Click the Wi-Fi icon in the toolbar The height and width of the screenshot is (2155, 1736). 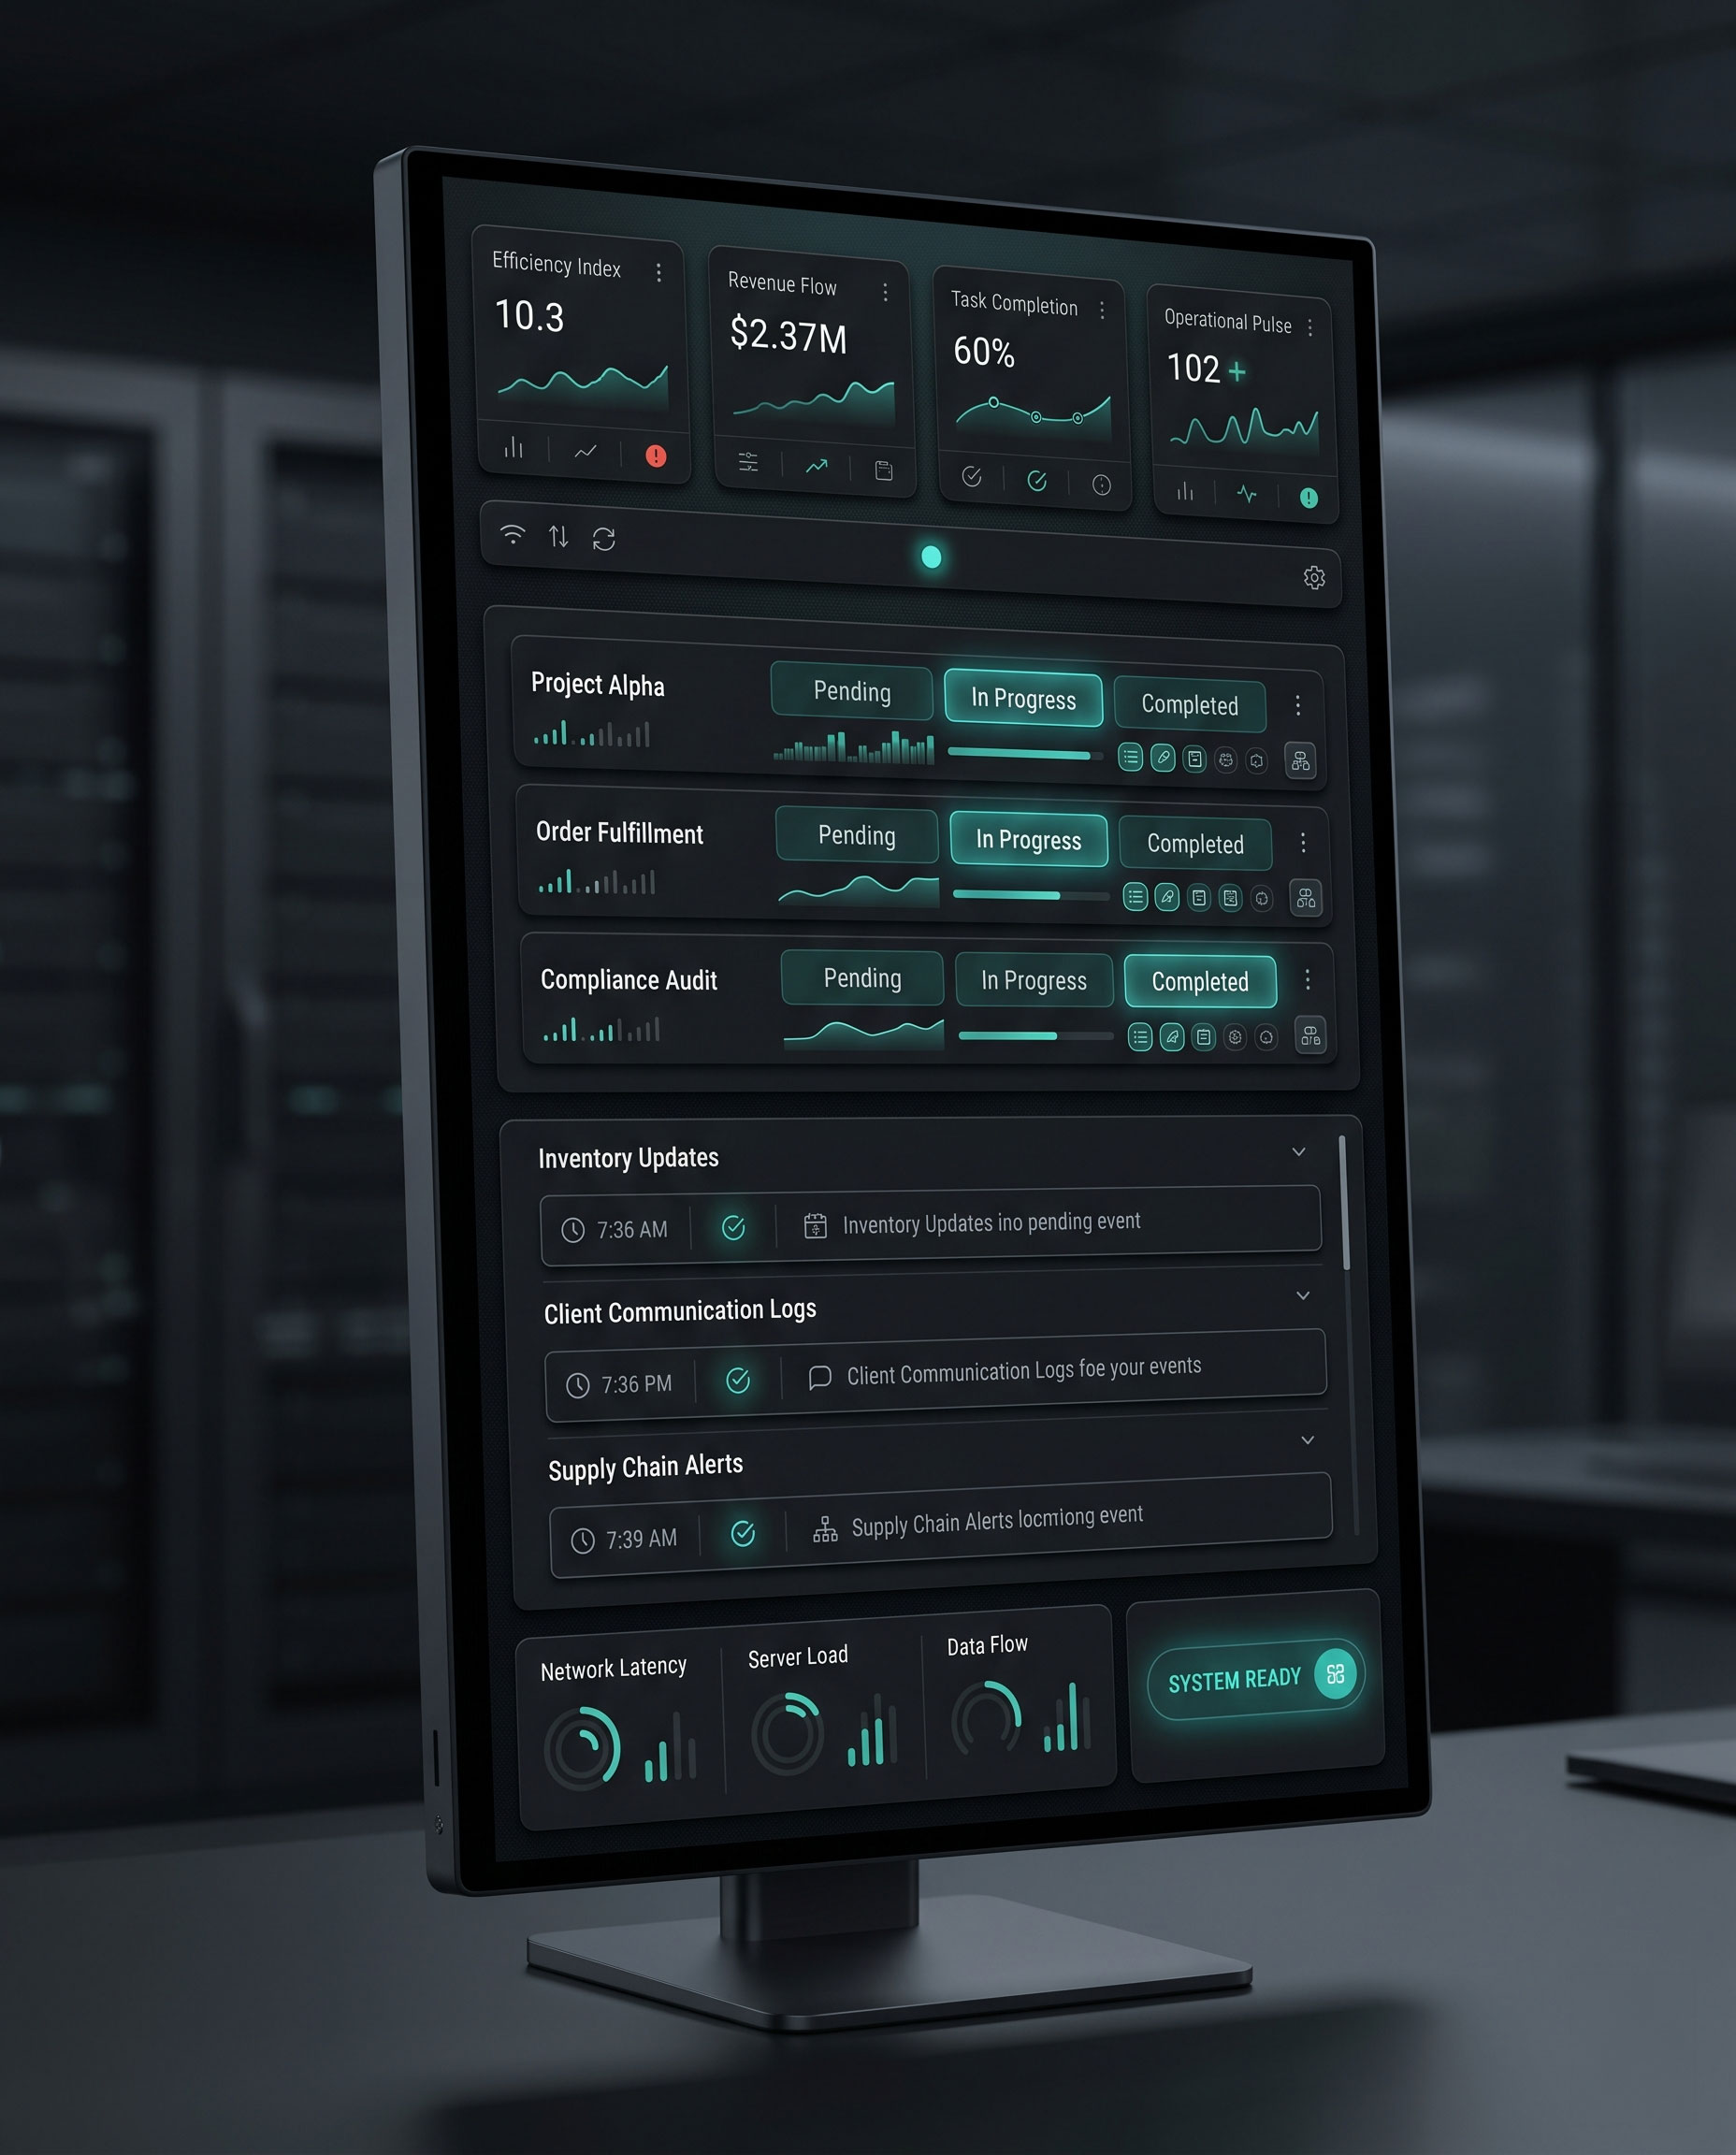pos(512,534)
